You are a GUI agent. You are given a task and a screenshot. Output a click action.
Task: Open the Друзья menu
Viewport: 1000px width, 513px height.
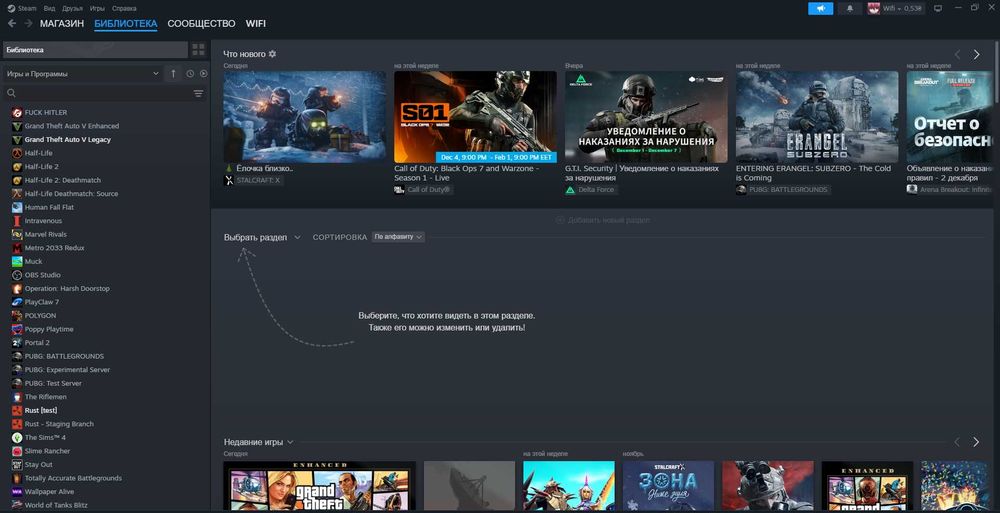click(73, 8)
